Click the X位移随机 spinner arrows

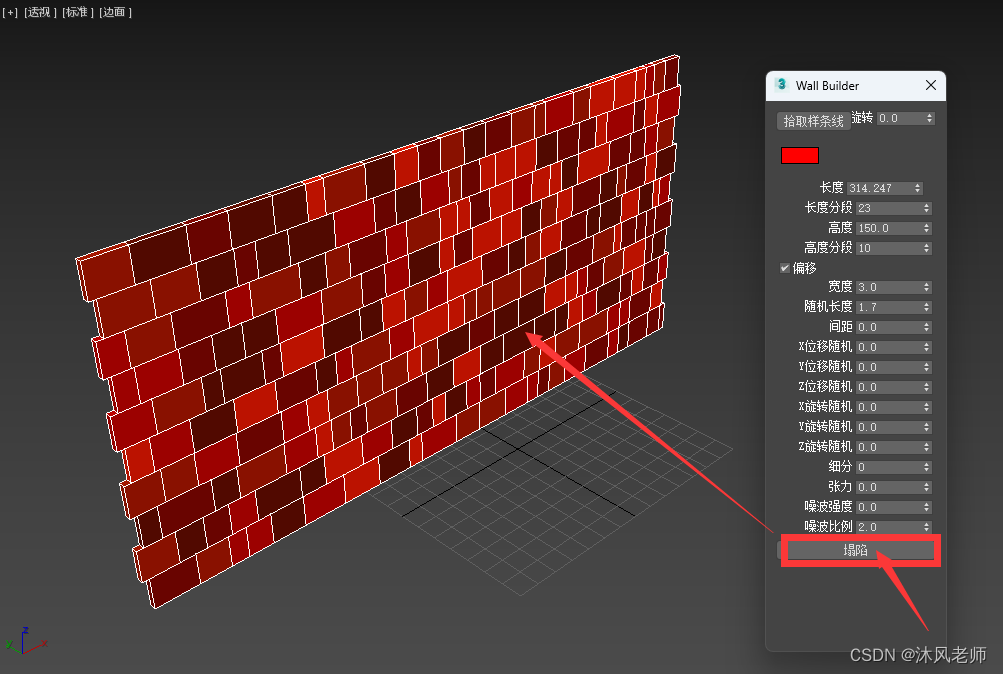point(927,347)
